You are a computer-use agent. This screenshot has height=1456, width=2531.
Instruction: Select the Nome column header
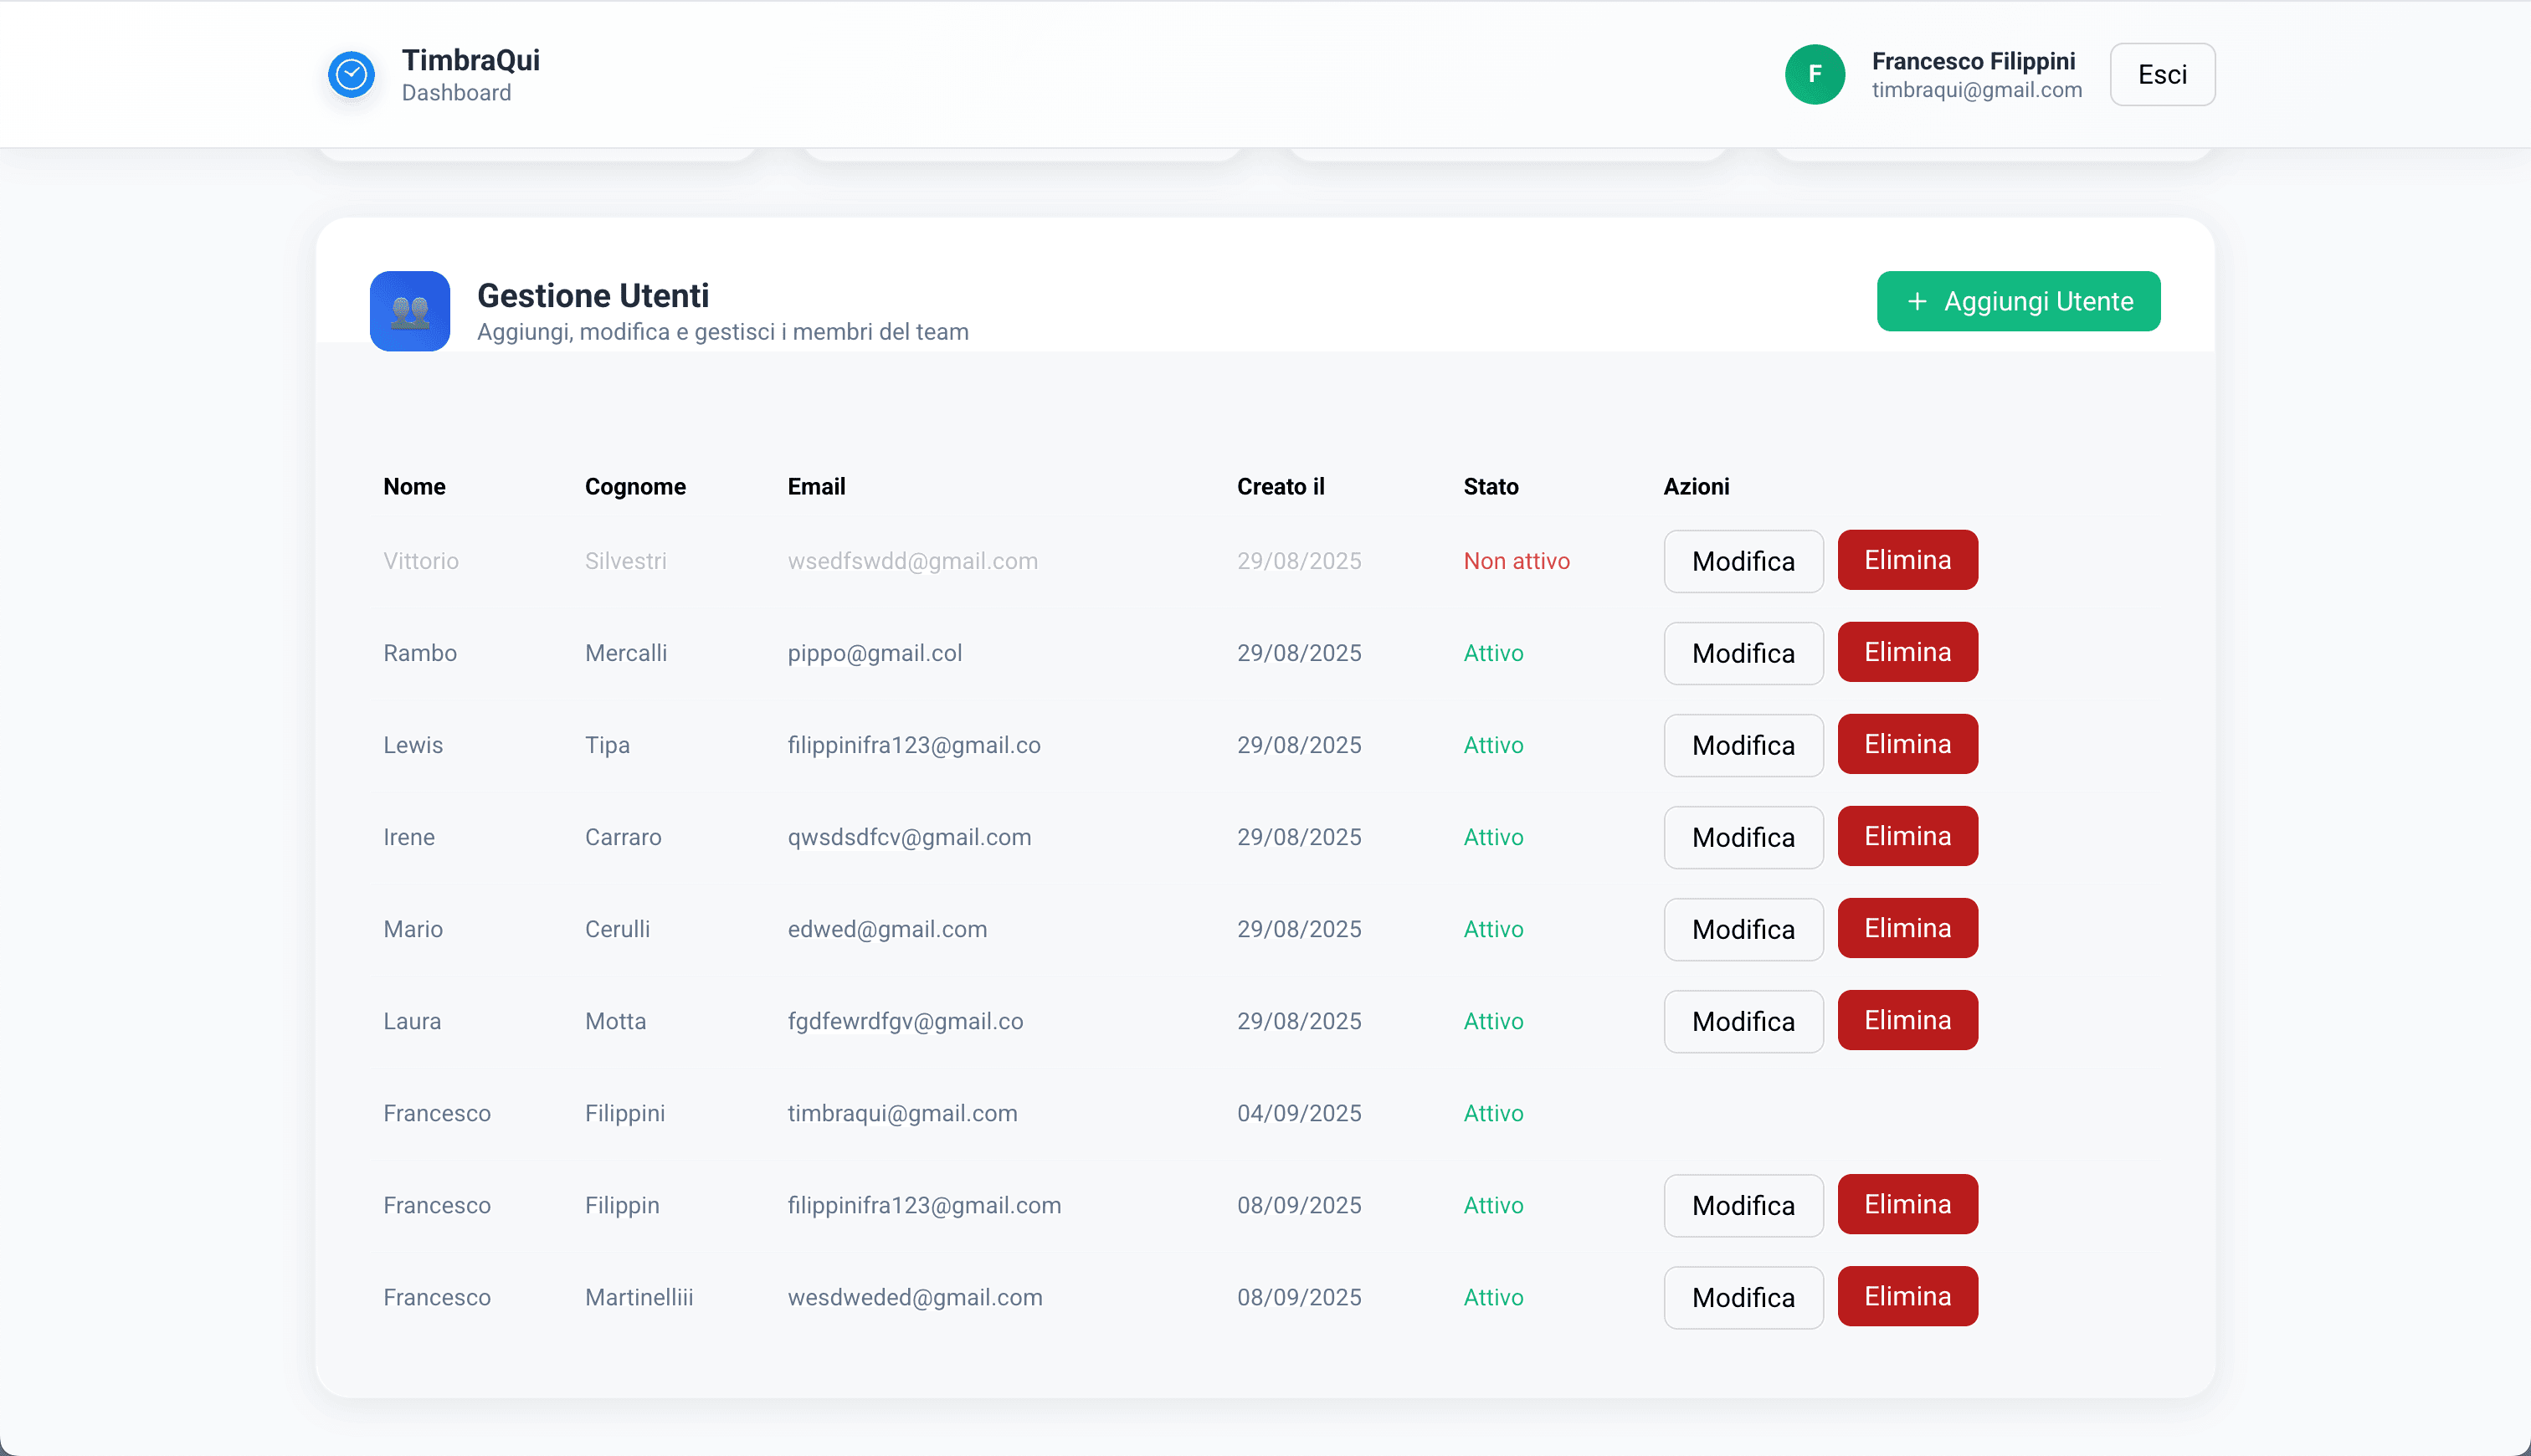tap(414, 487)
